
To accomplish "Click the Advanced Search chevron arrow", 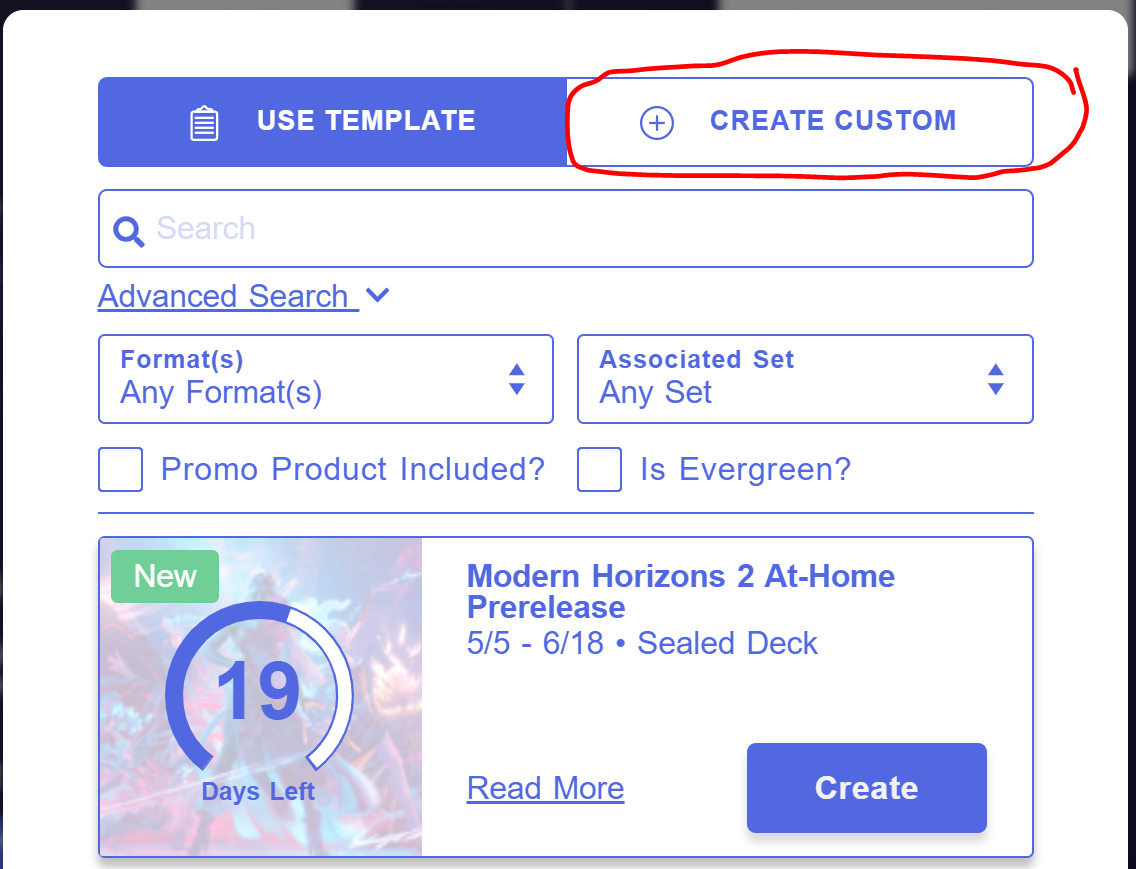I will (x=377, y=294).
